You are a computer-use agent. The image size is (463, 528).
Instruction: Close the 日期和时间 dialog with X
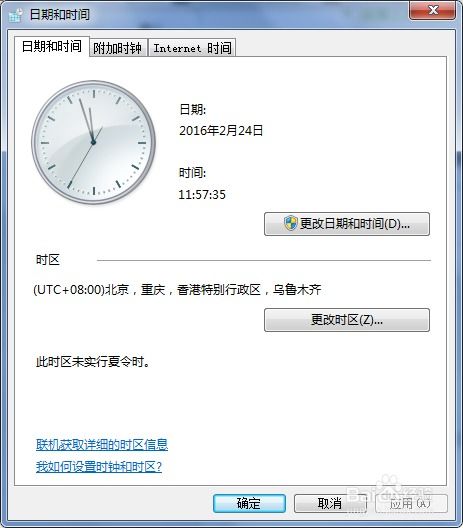click(433, 10)
